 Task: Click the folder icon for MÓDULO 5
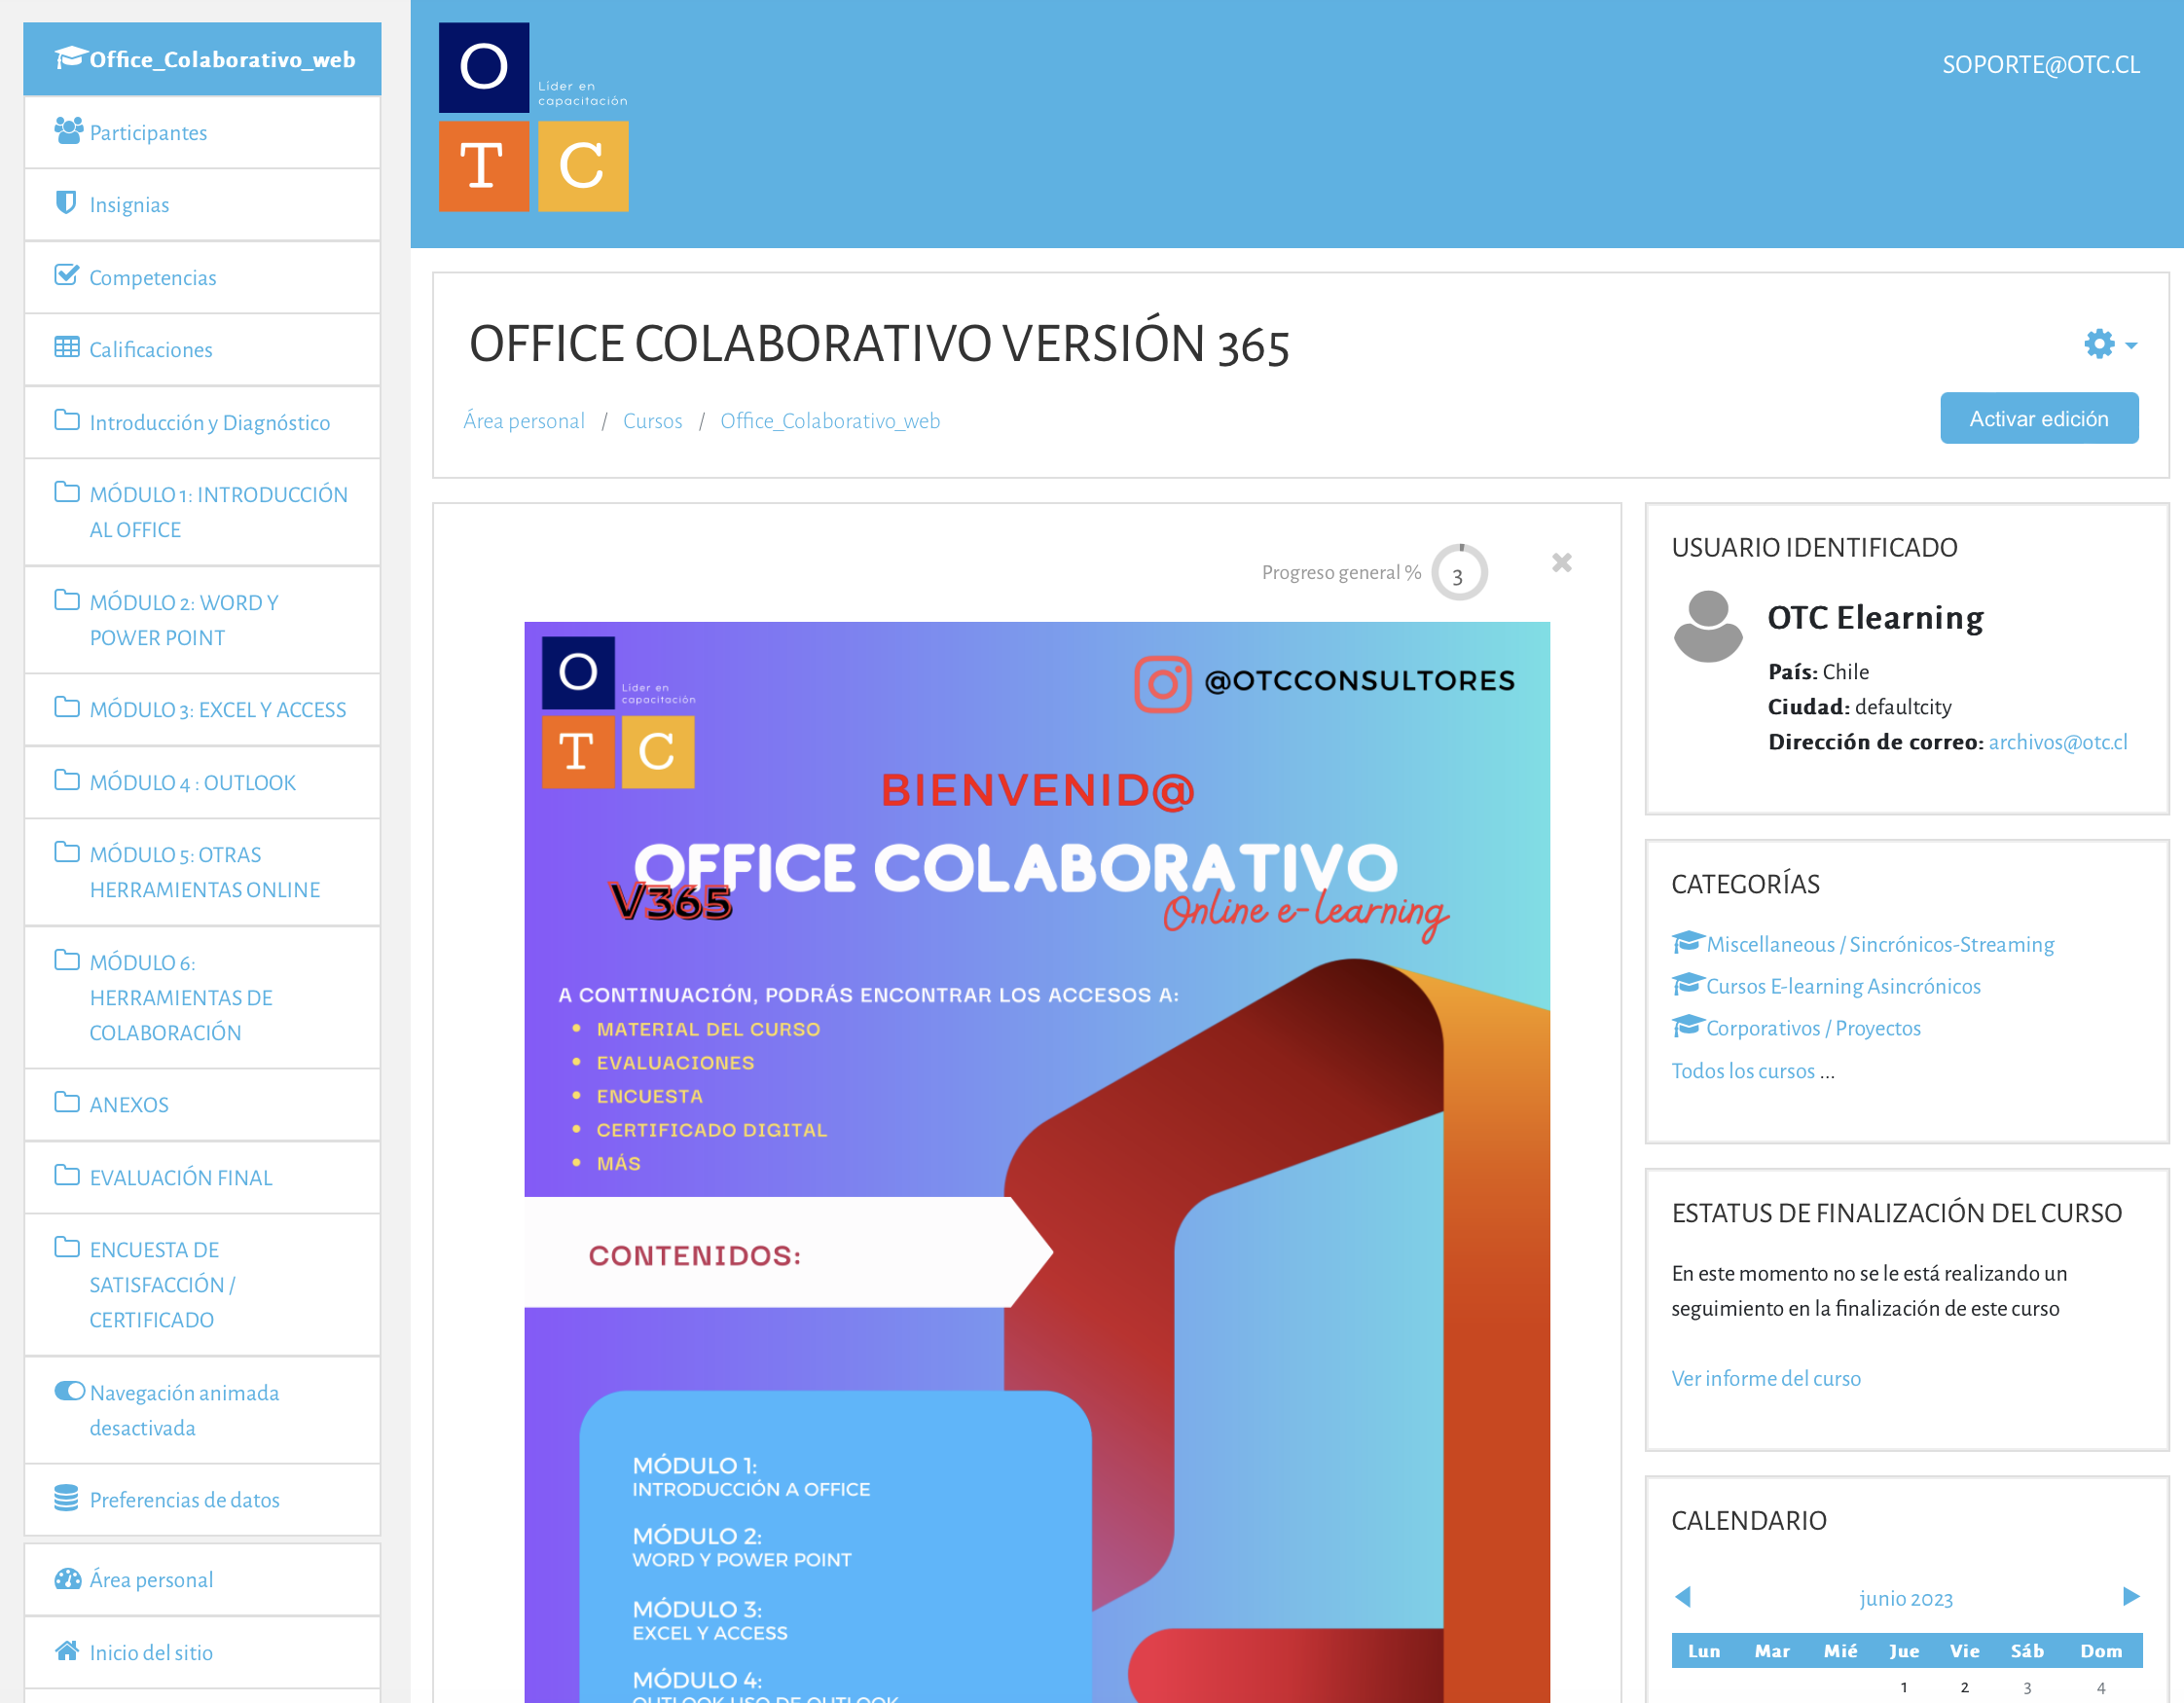[x=67, y=852]
